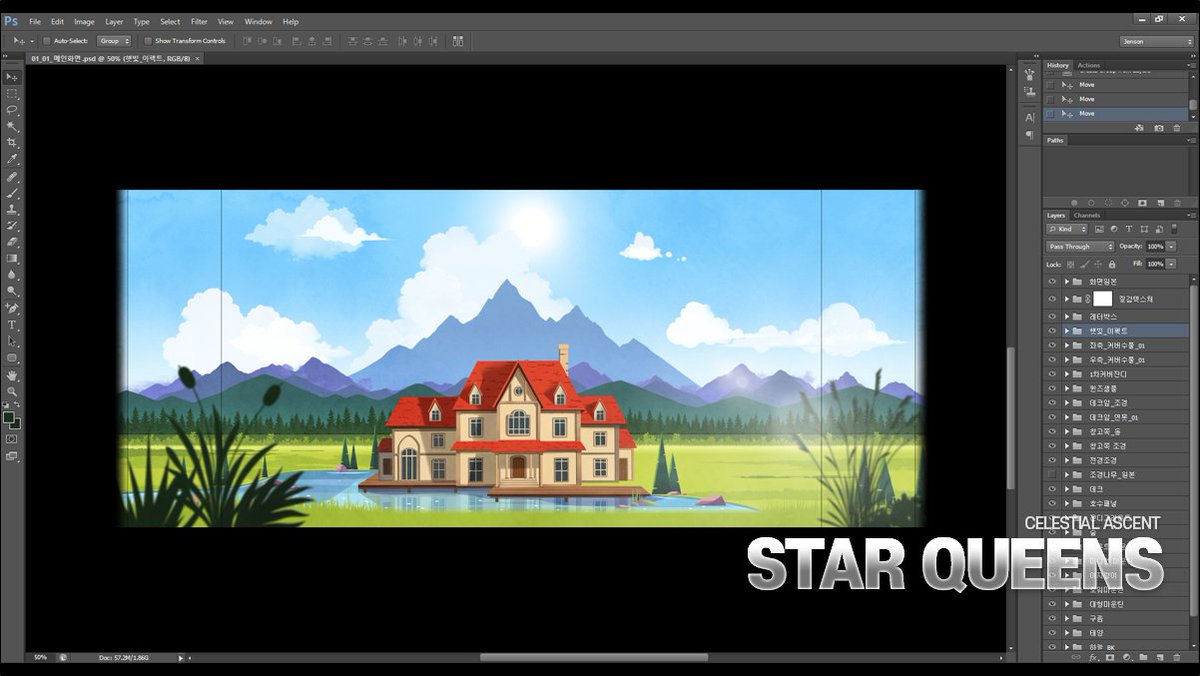Open the Auto-Select Group dropdown
Image resolution: width=1200 pixels, height=676 pixels.
click(113, 41)
